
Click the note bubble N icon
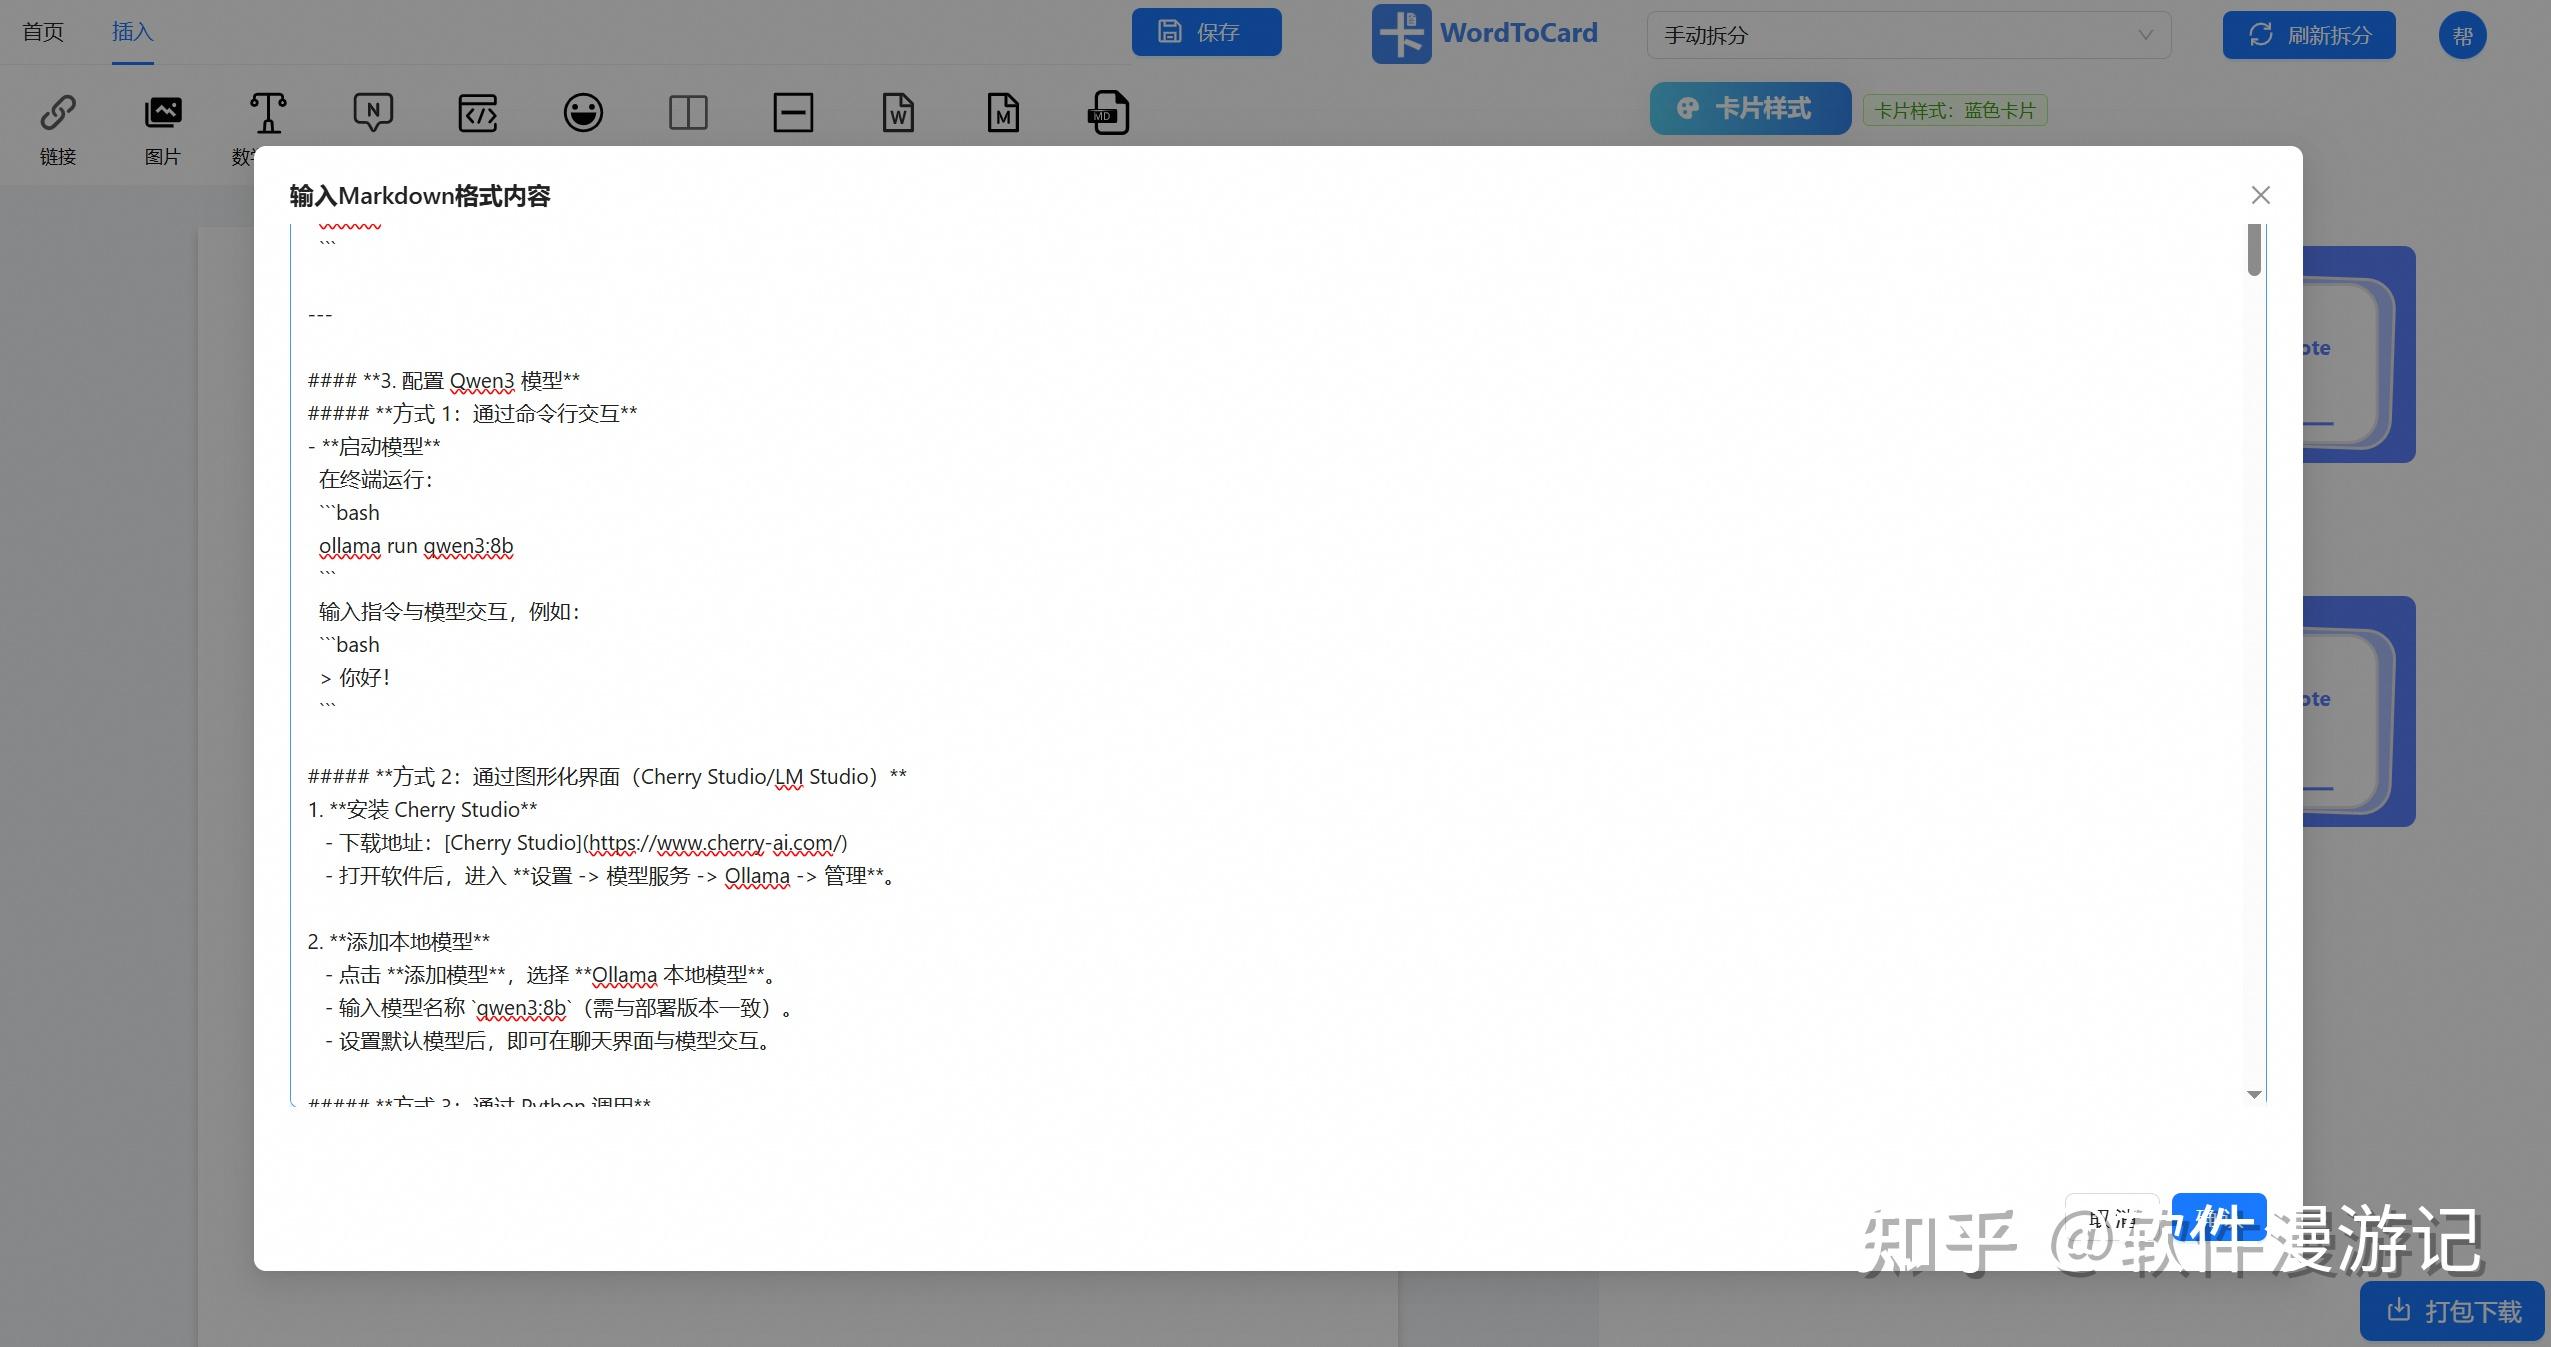[373, 113]
